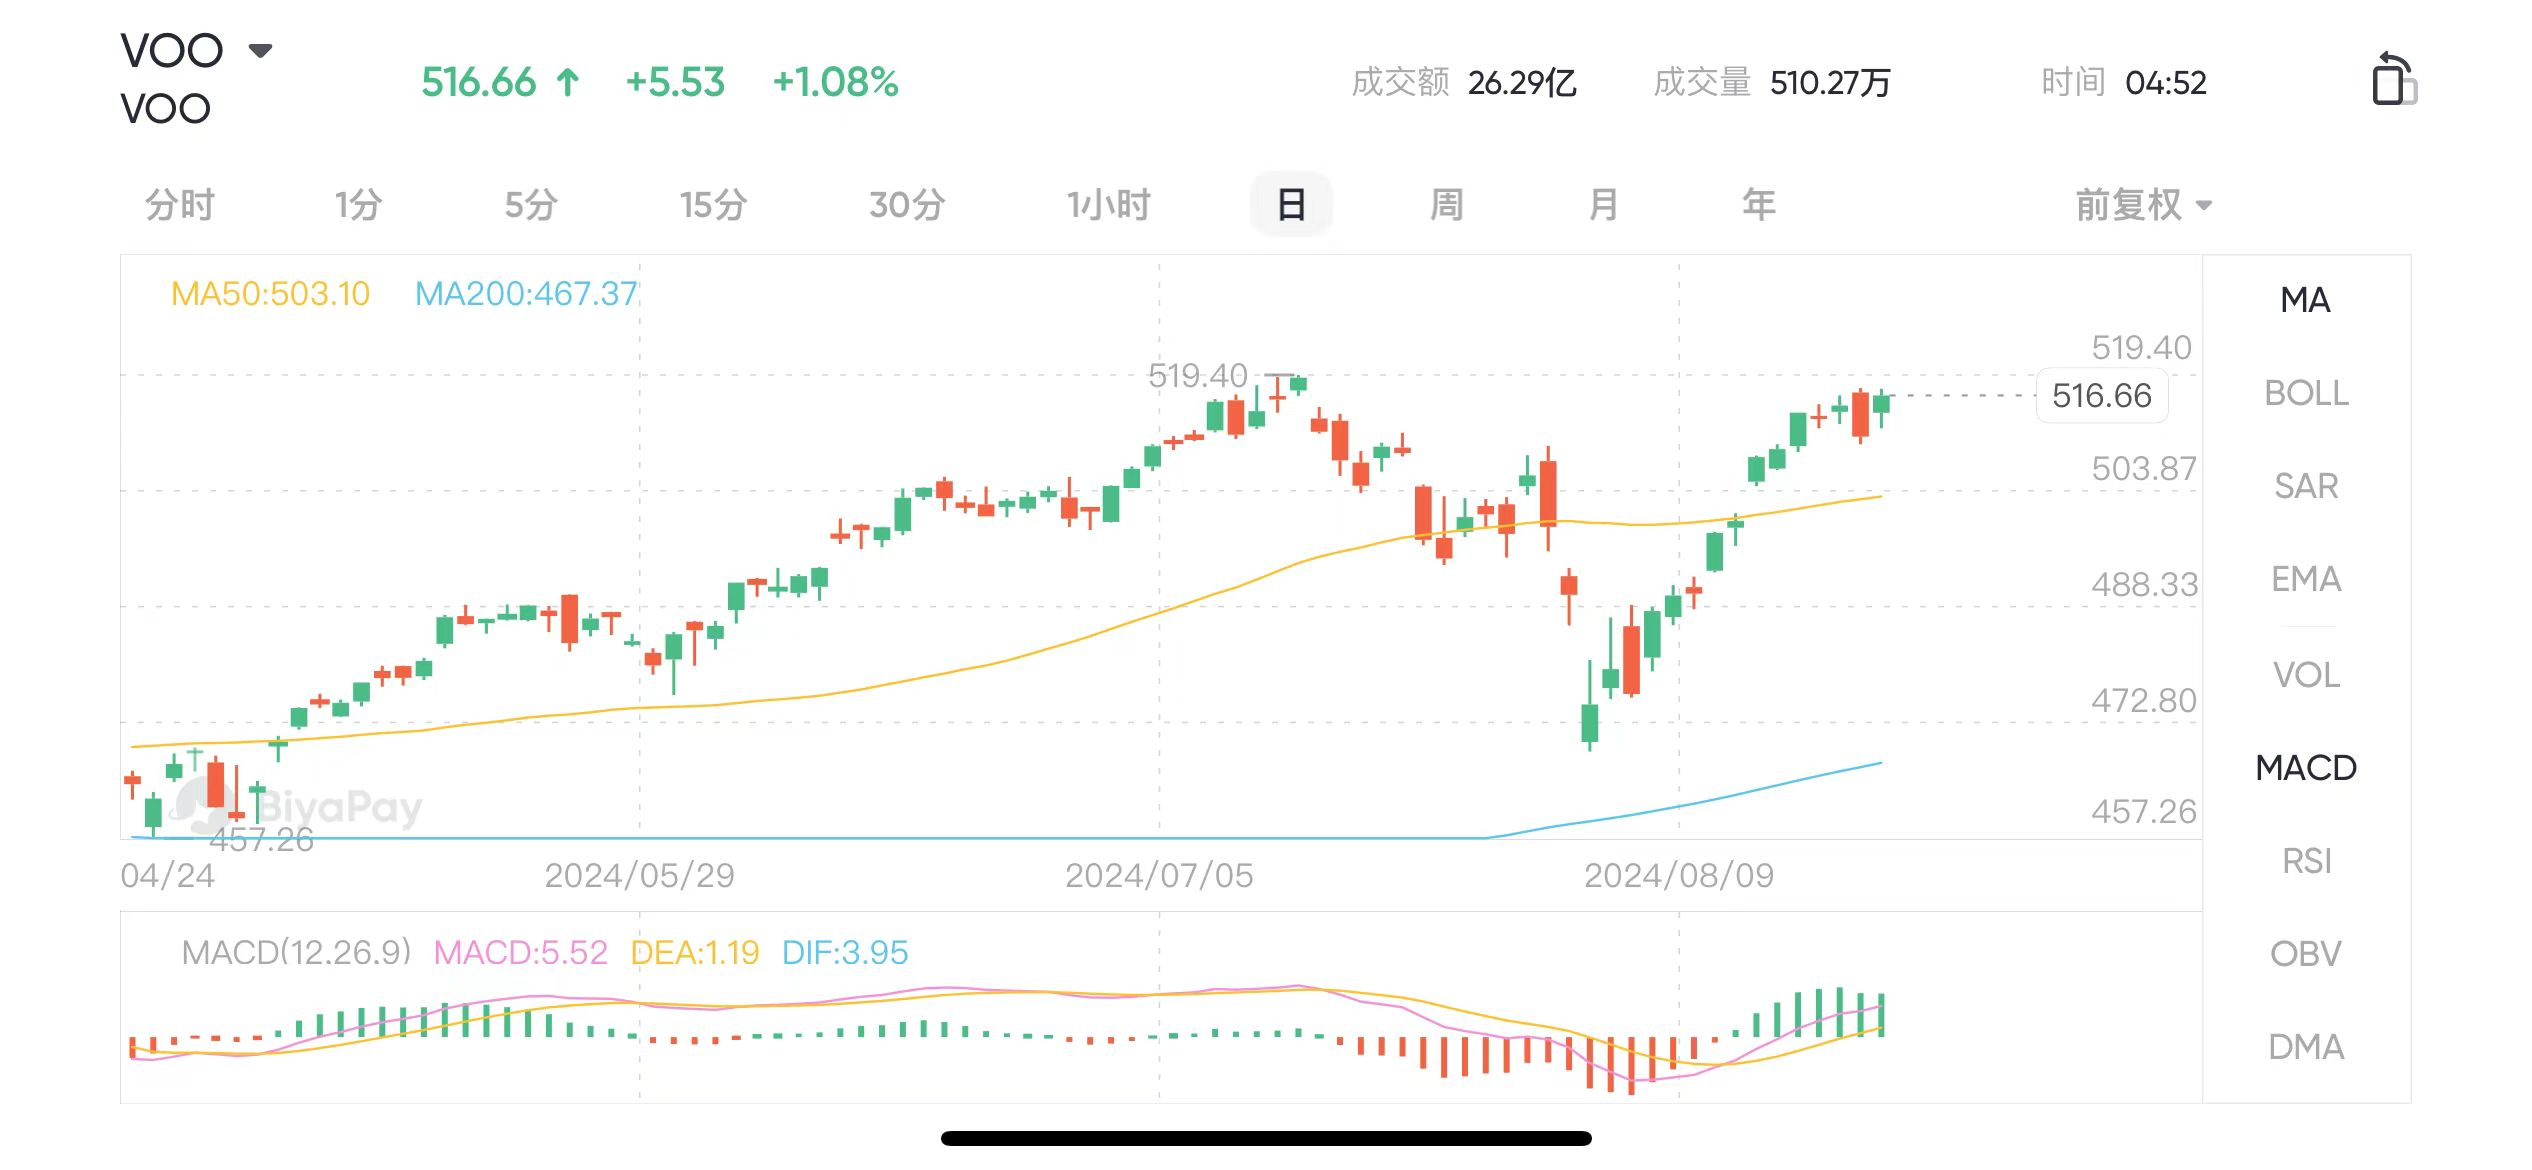Toggle the BOLL indicator
Image resolution: width=2532 pixels, height=1170 pixels.
pos(2306,393)
